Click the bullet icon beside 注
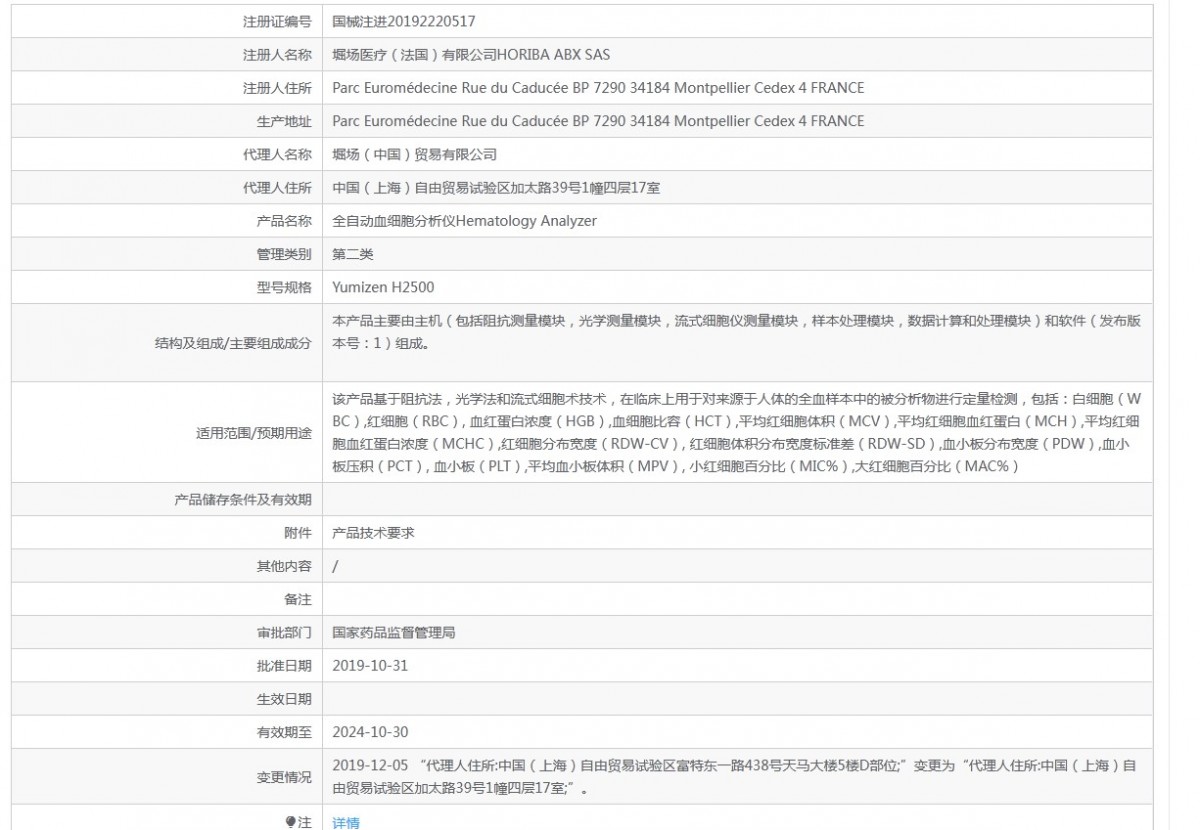This screenshot has height=830, width=1200. (290, 821)
